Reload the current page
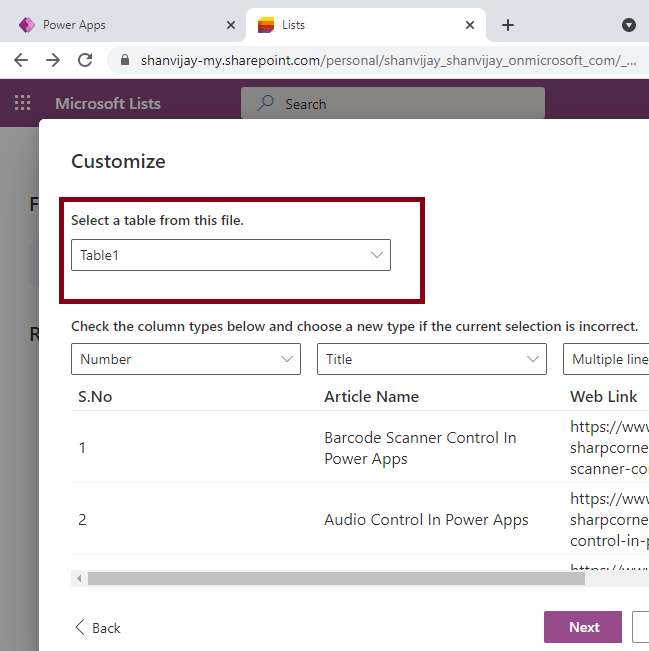The height and width of the screenshot is (651, 649). pos(85,60)
